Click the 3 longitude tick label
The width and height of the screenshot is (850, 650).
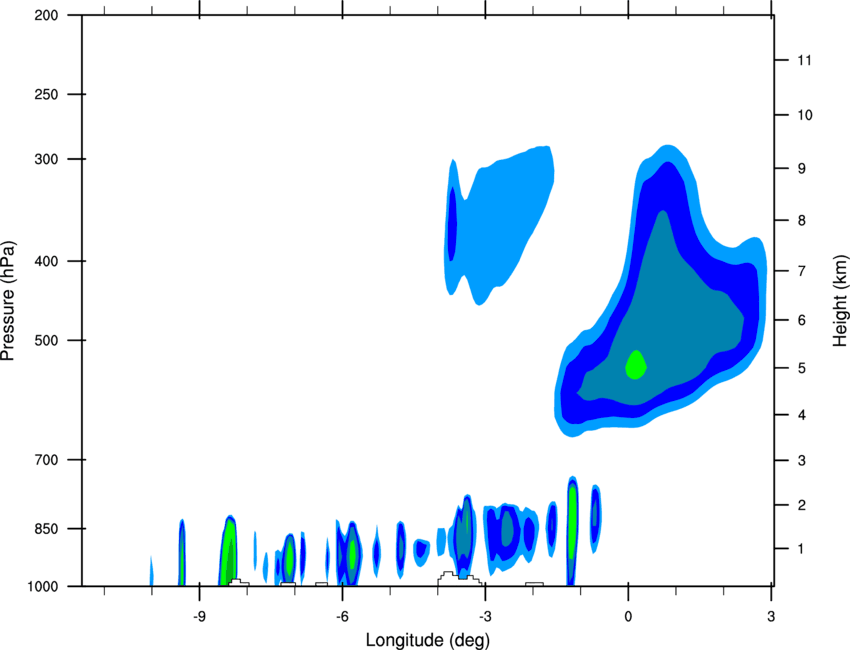click(x=771, y=617)
